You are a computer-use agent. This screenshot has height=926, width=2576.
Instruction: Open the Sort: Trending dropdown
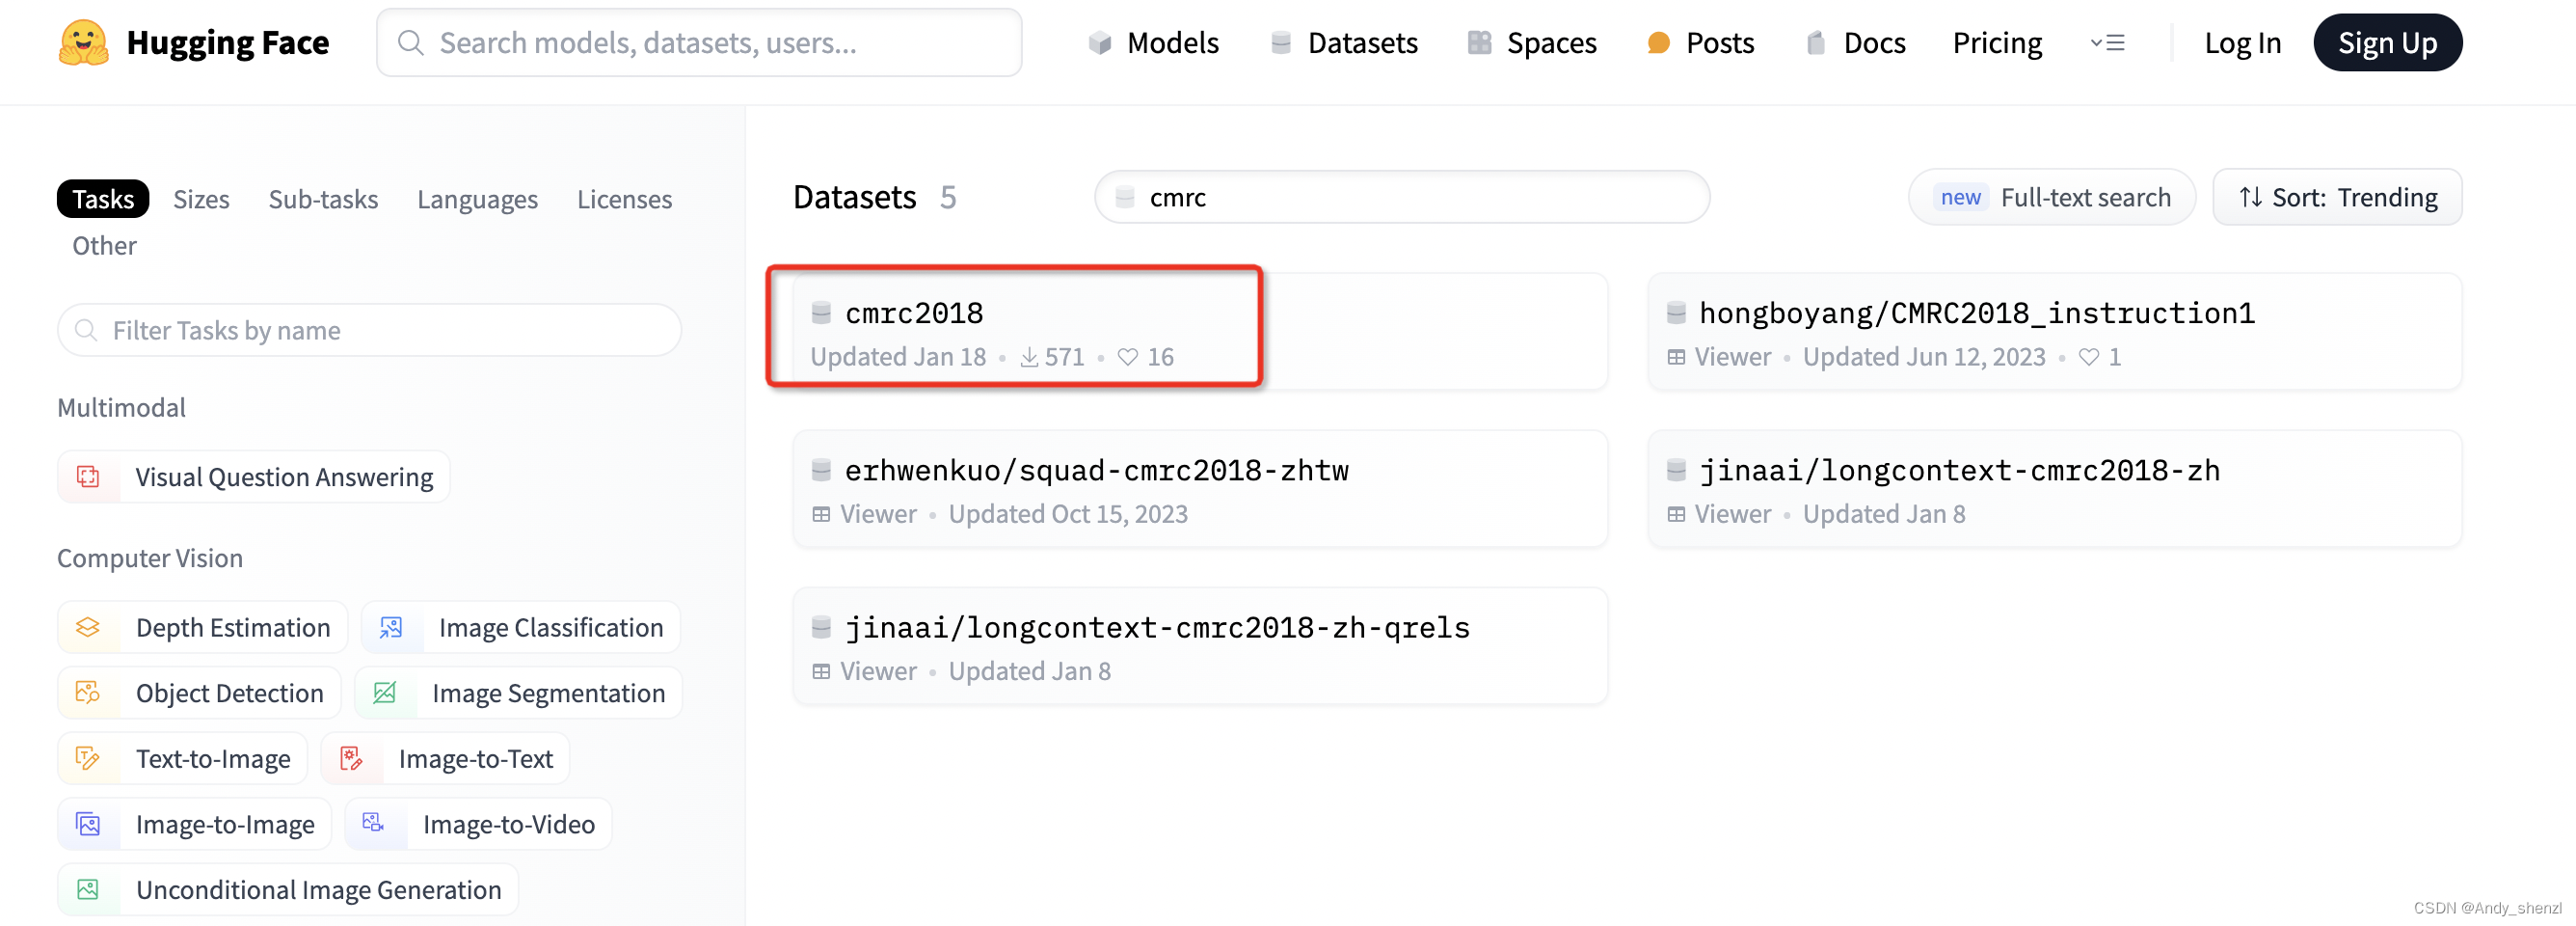pyautogui.click(x=2338, y=197)
